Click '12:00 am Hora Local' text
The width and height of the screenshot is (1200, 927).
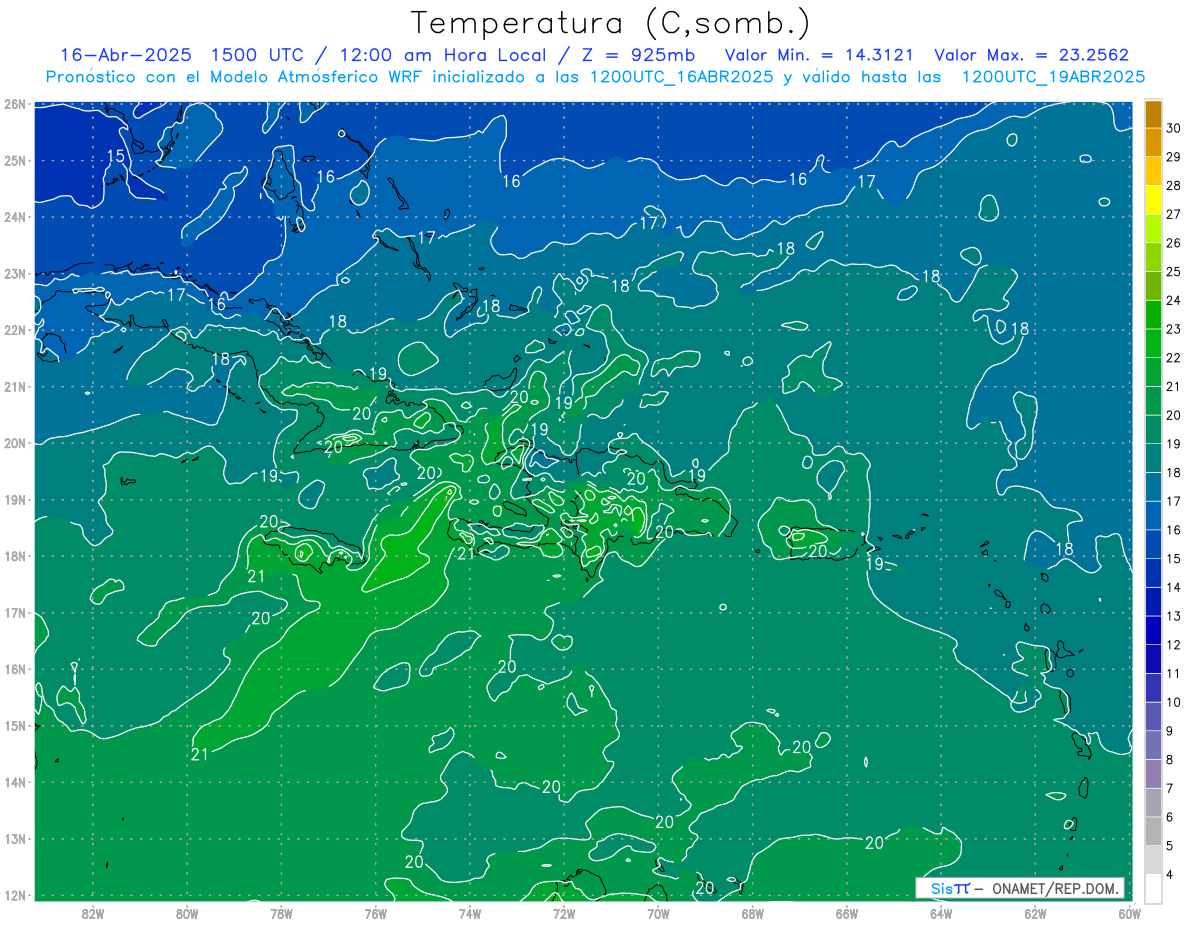(x=442, y=55)
